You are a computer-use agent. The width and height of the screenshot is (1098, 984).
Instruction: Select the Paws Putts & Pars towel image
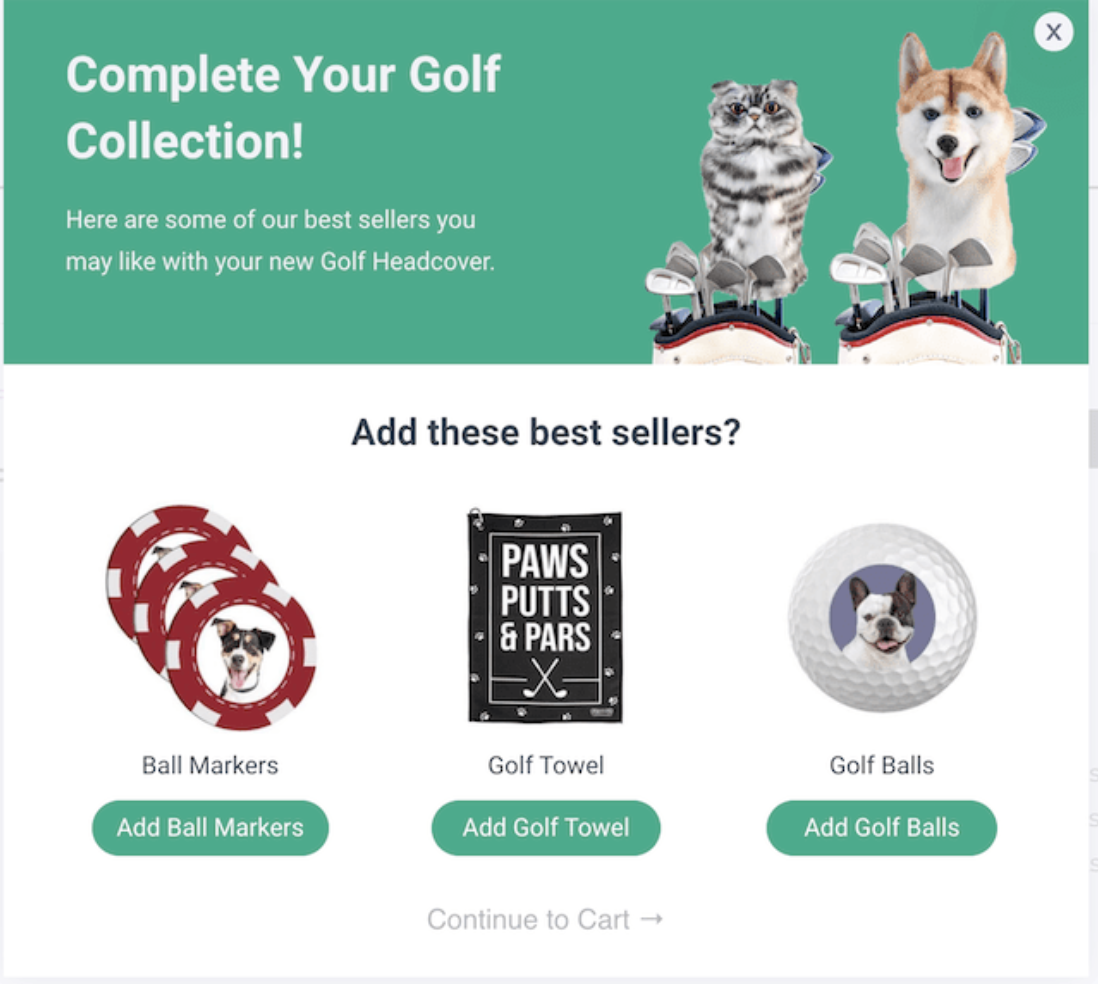coord(545,616)
